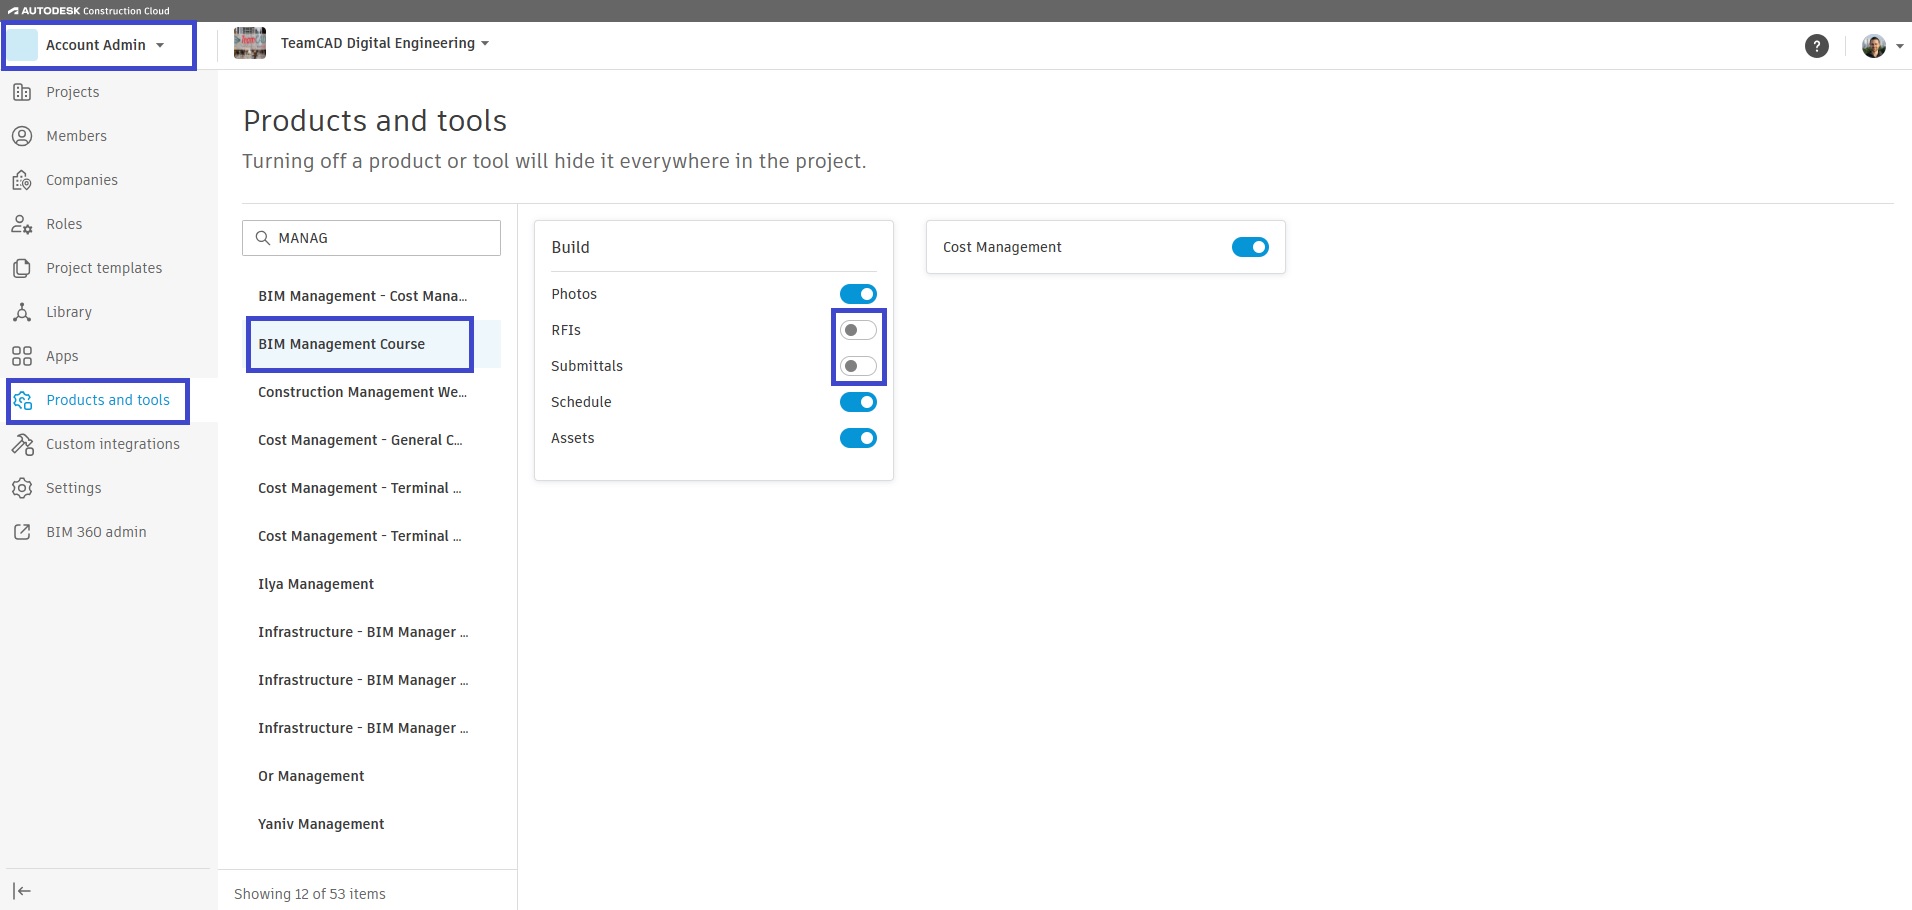This screenshot has height=910, width=1912.
Task: Disable the Photos toggle
Action: tap(858, 294)
